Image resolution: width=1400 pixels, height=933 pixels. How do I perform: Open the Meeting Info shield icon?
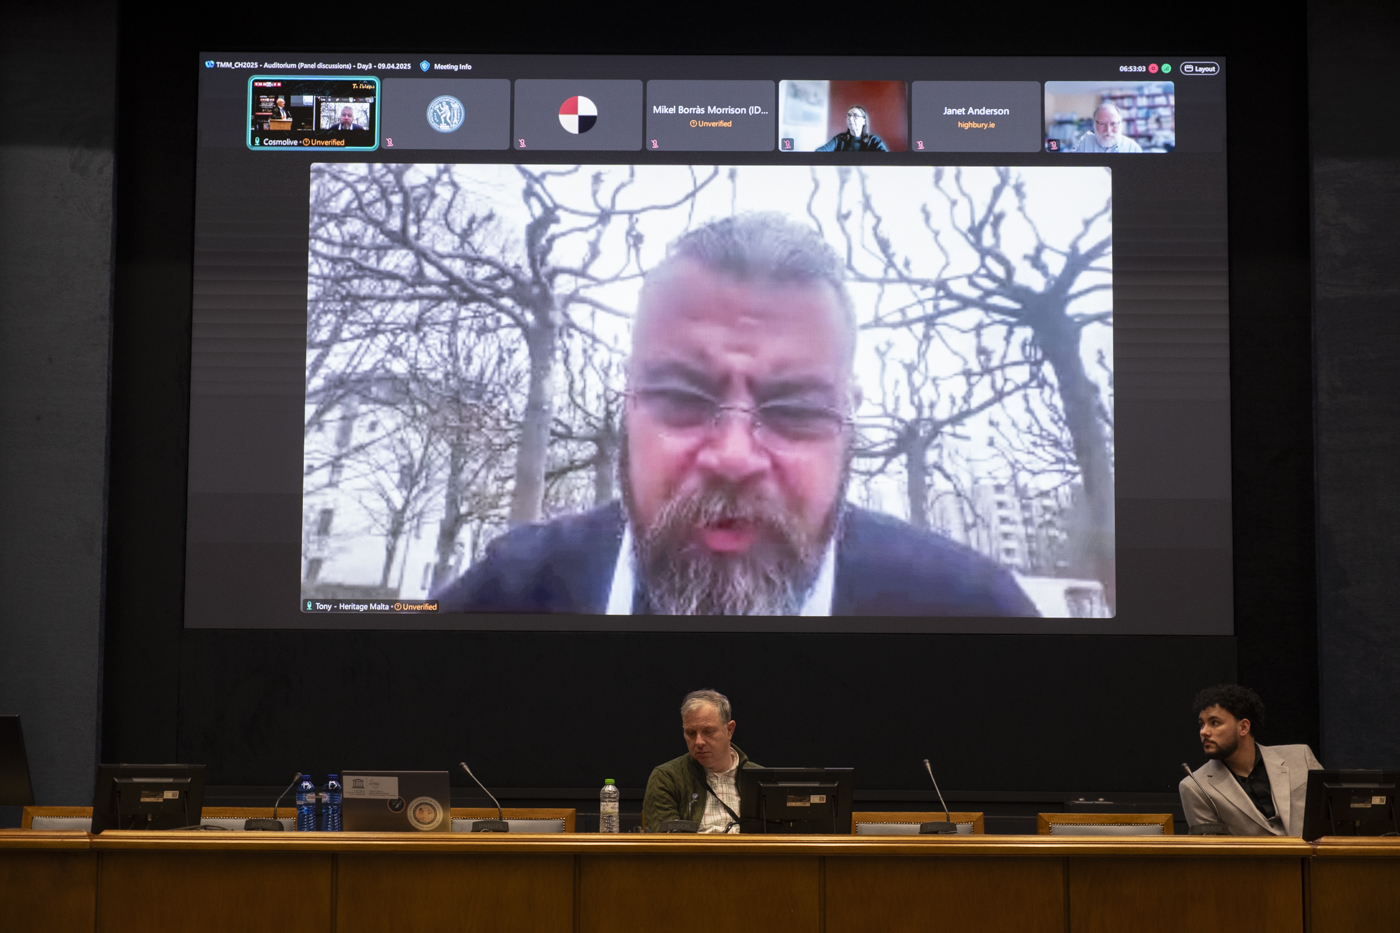click(425, 66)
